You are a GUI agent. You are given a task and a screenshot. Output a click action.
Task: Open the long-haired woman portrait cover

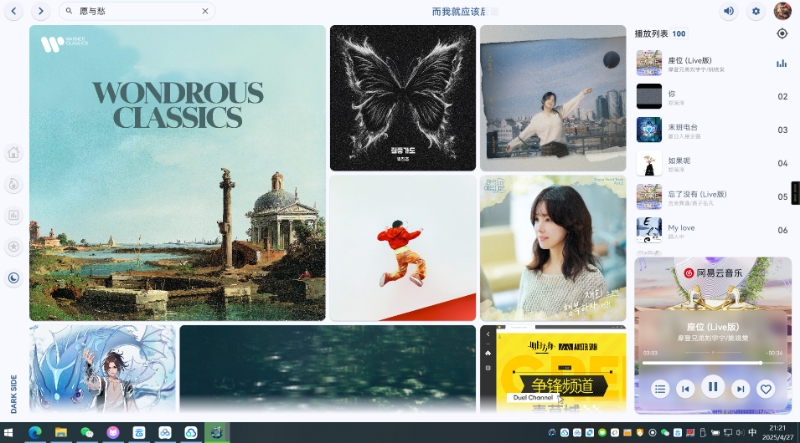pos(553,248)
